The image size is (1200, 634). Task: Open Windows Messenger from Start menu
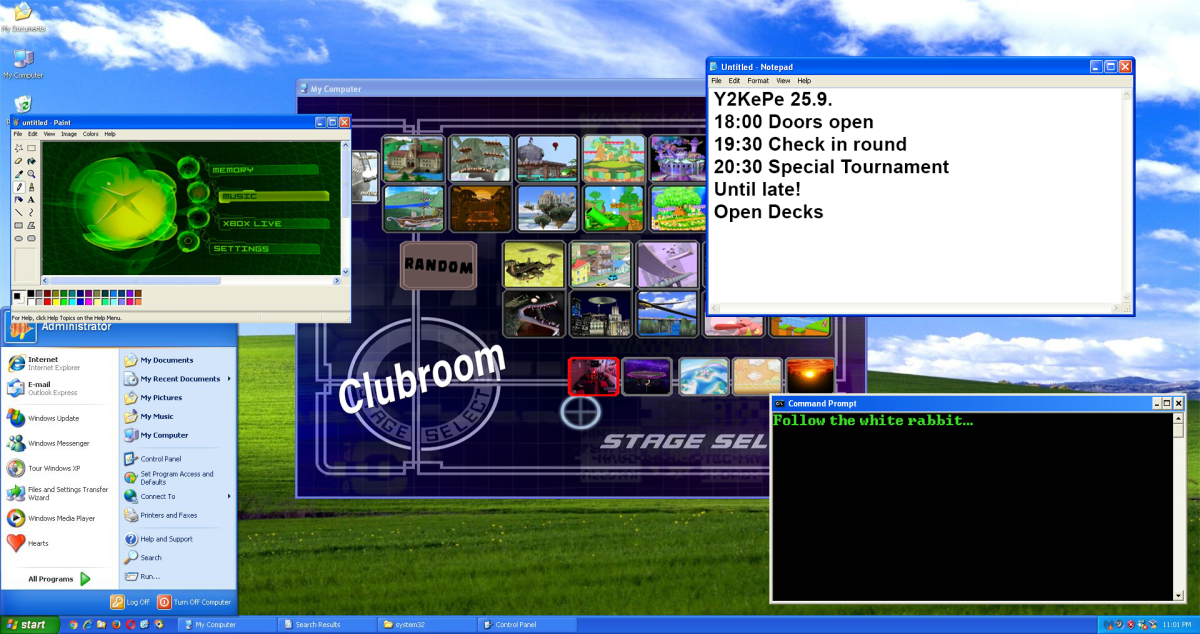[50, 443]
